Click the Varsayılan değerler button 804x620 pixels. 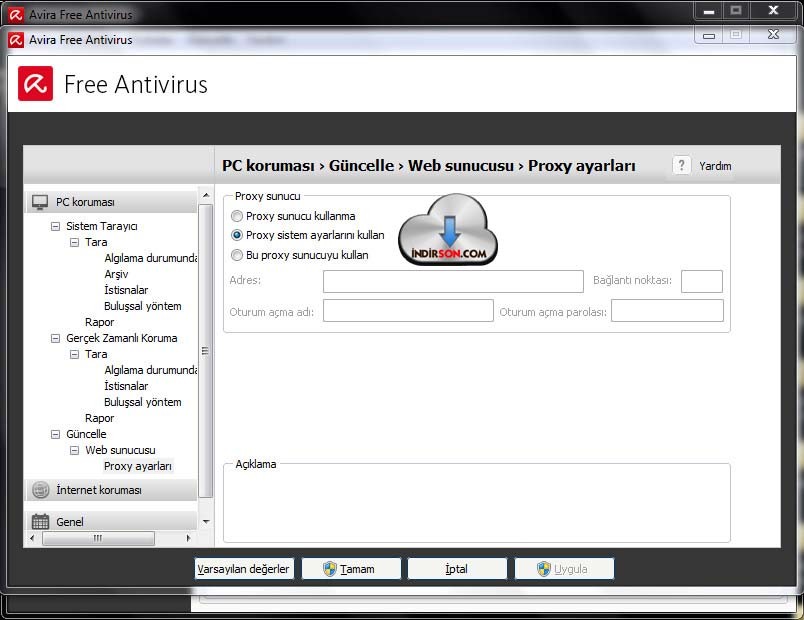[244, 569]
